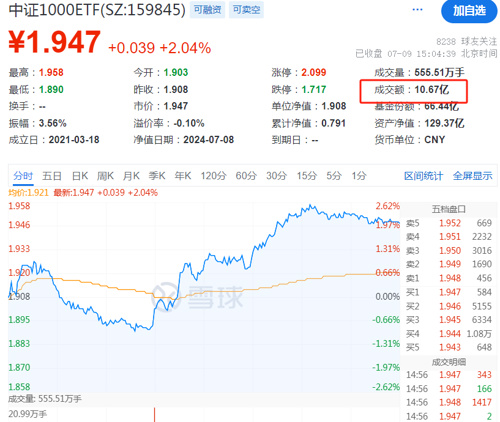Click the 可卖空 tag
The width and height of the screenshot is (500, 422).
click(x=246, y=10)
